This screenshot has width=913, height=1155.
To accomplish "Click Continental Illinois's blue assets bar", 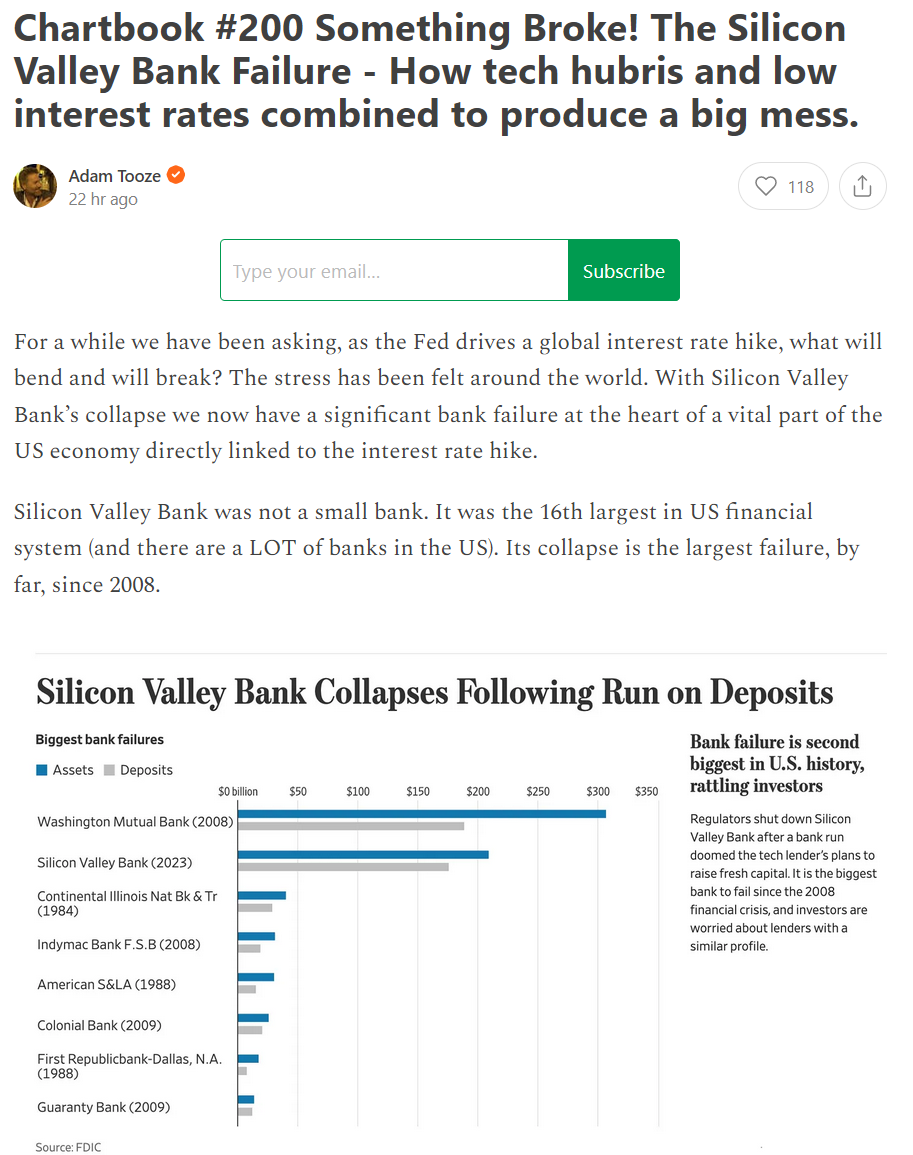I will coord(262,895).
